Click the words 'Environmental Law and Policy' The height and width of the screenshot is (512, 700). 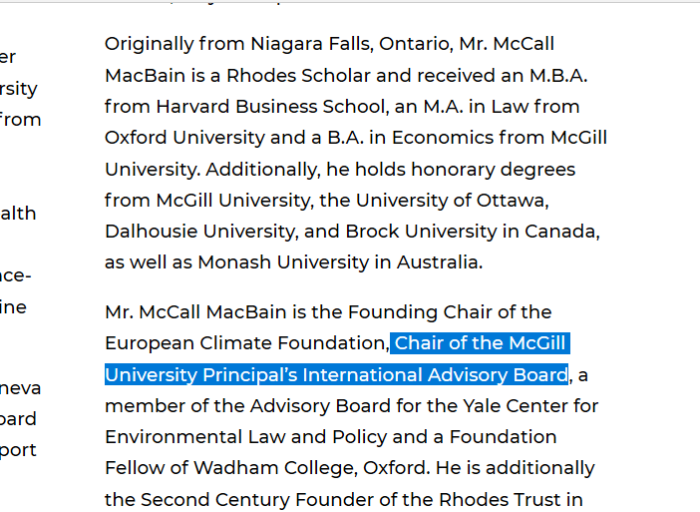coord(246,437)
